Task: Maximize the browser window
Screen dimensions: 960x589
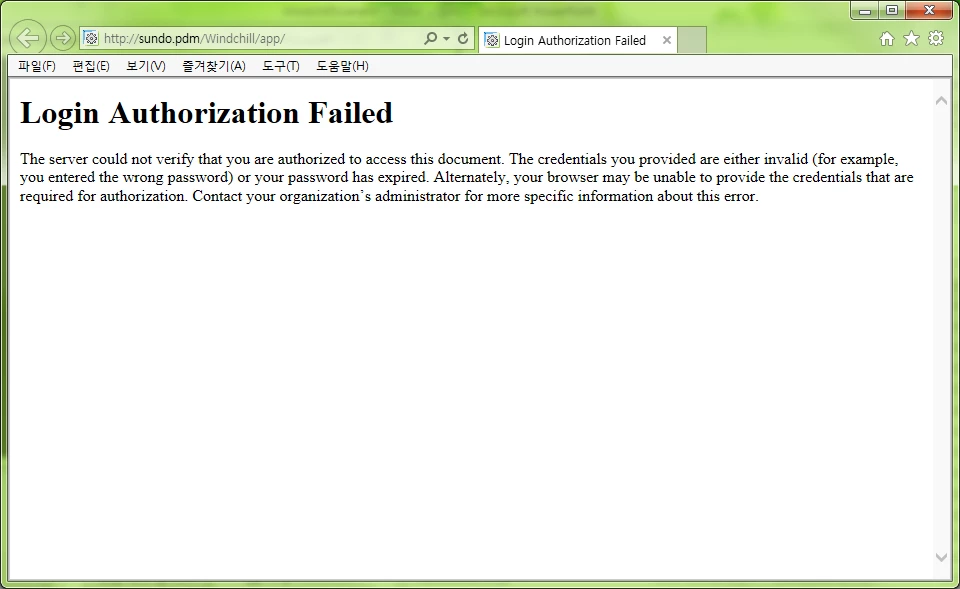Action: pyautogui.click(x=892, y=10)
